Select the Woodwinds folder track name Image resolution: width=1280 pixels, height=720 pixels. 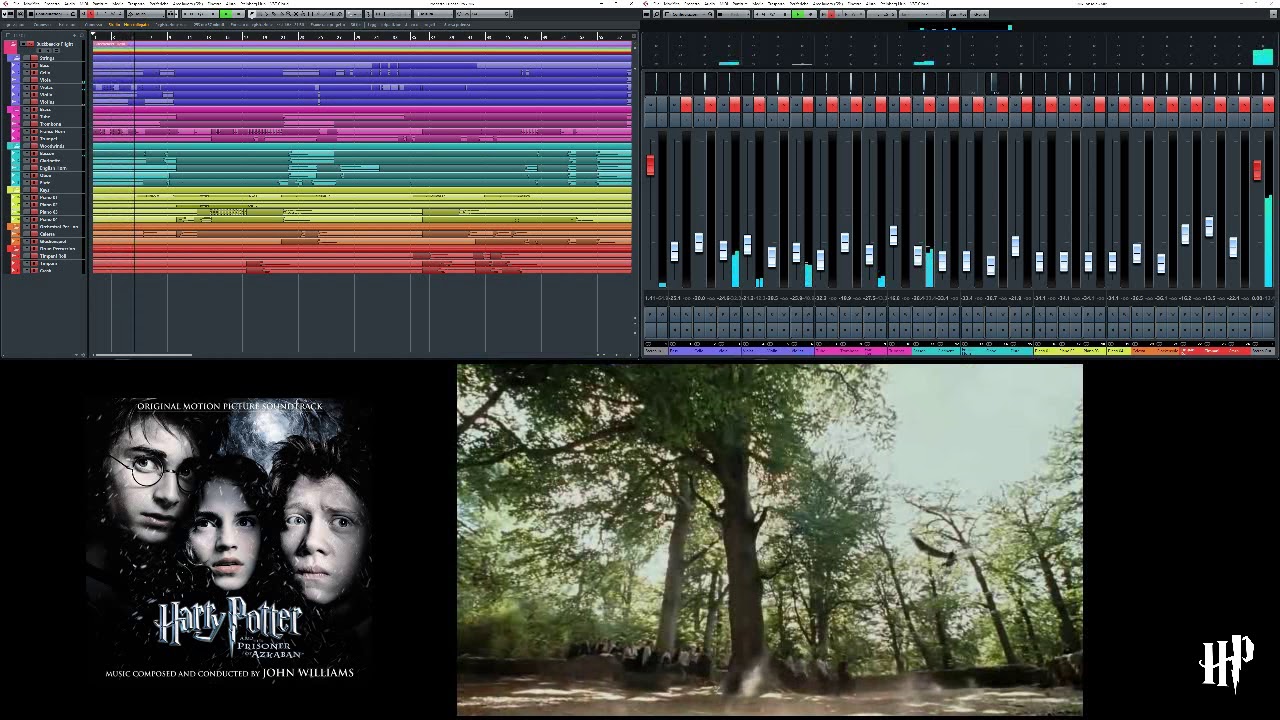click(52, 146)
